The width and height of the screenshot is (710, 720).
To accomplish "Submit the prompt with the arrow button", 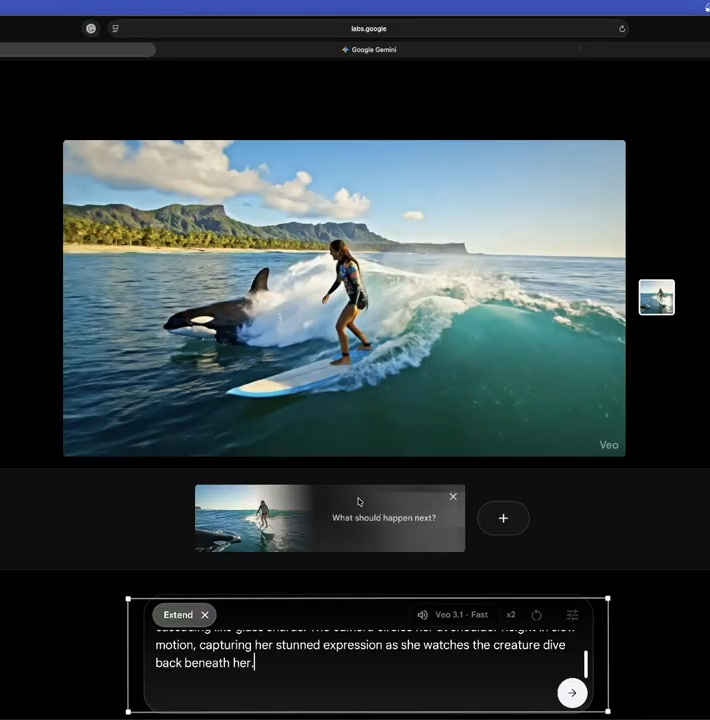I will pos(572,693).
